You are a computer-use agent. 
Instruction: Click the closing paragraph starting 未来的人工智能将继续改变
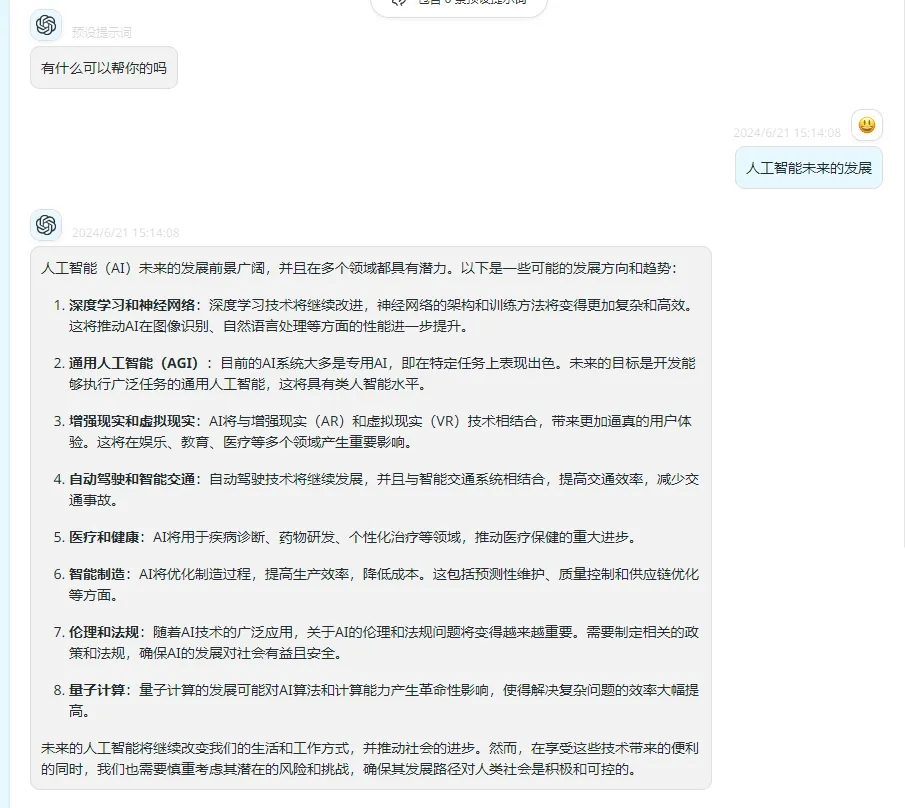pyautogui.click(x=370, y=758)
